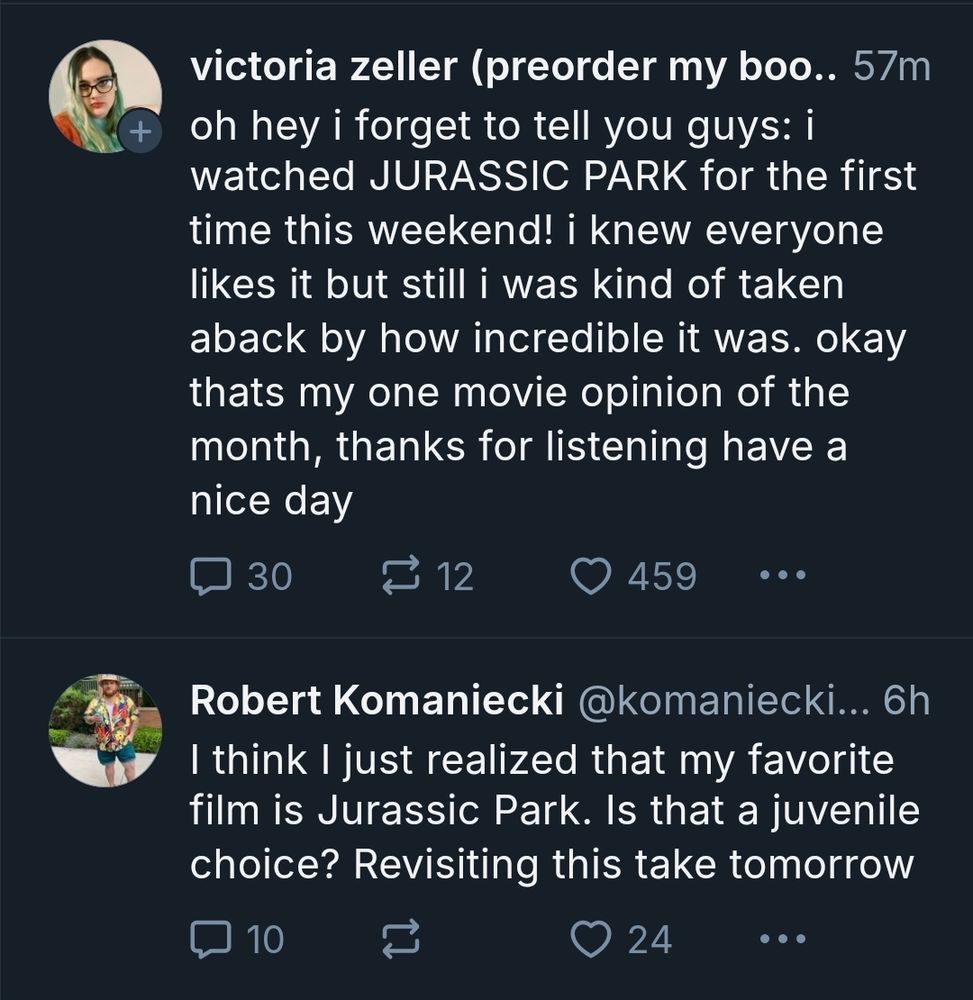Like the tweet with 24 likes
The width and height of the screenshot is (973, 1000).
pos(591,940)
